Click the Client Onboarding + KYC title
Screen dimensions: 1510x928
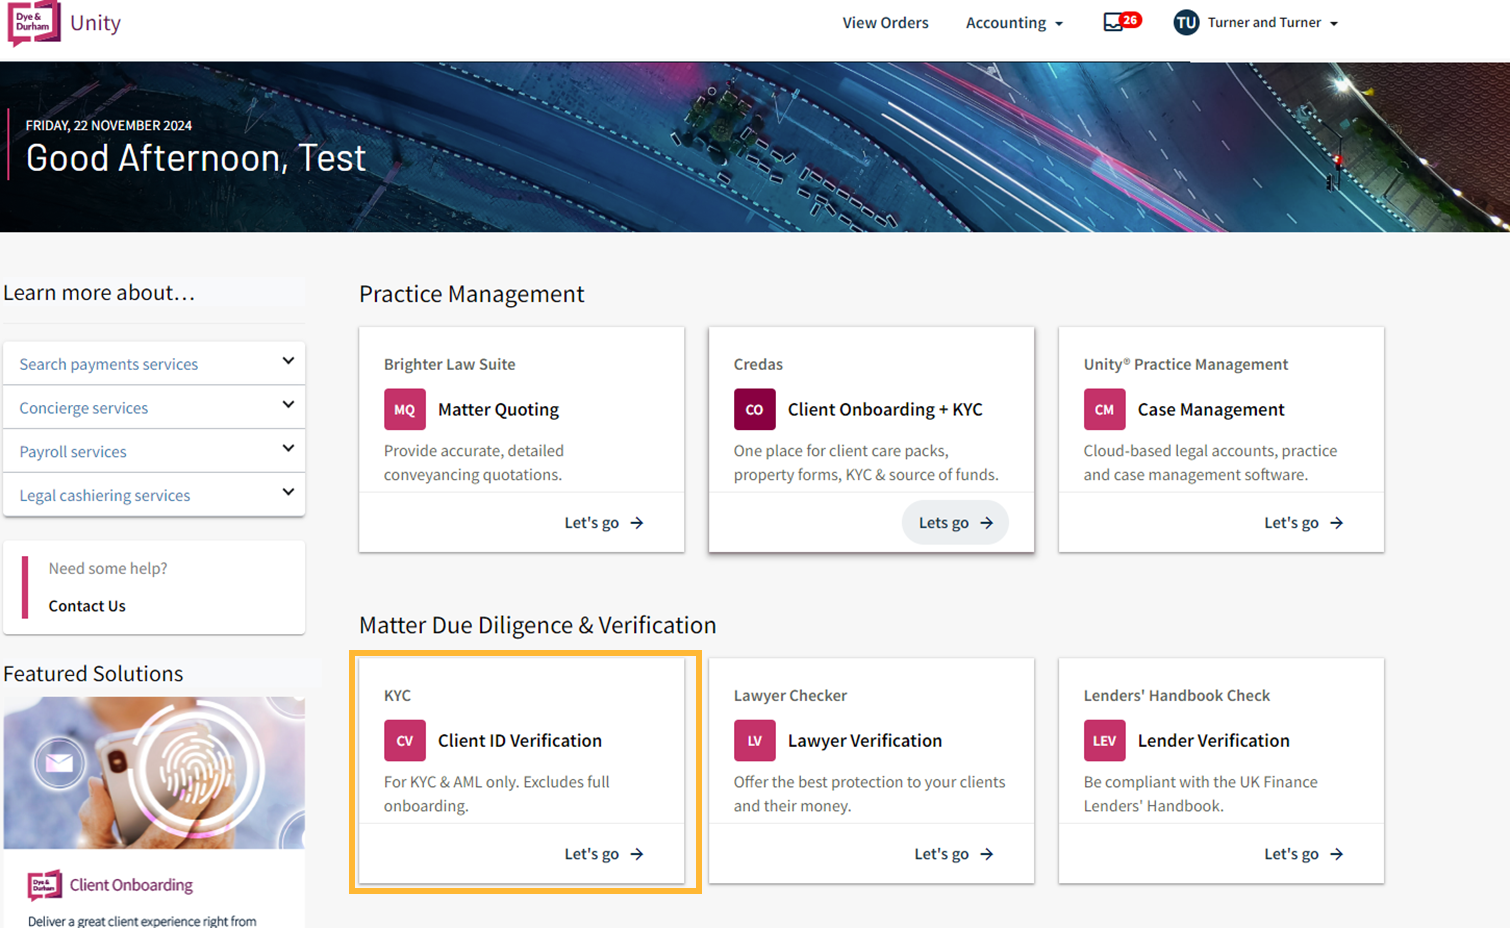point(885,409)
